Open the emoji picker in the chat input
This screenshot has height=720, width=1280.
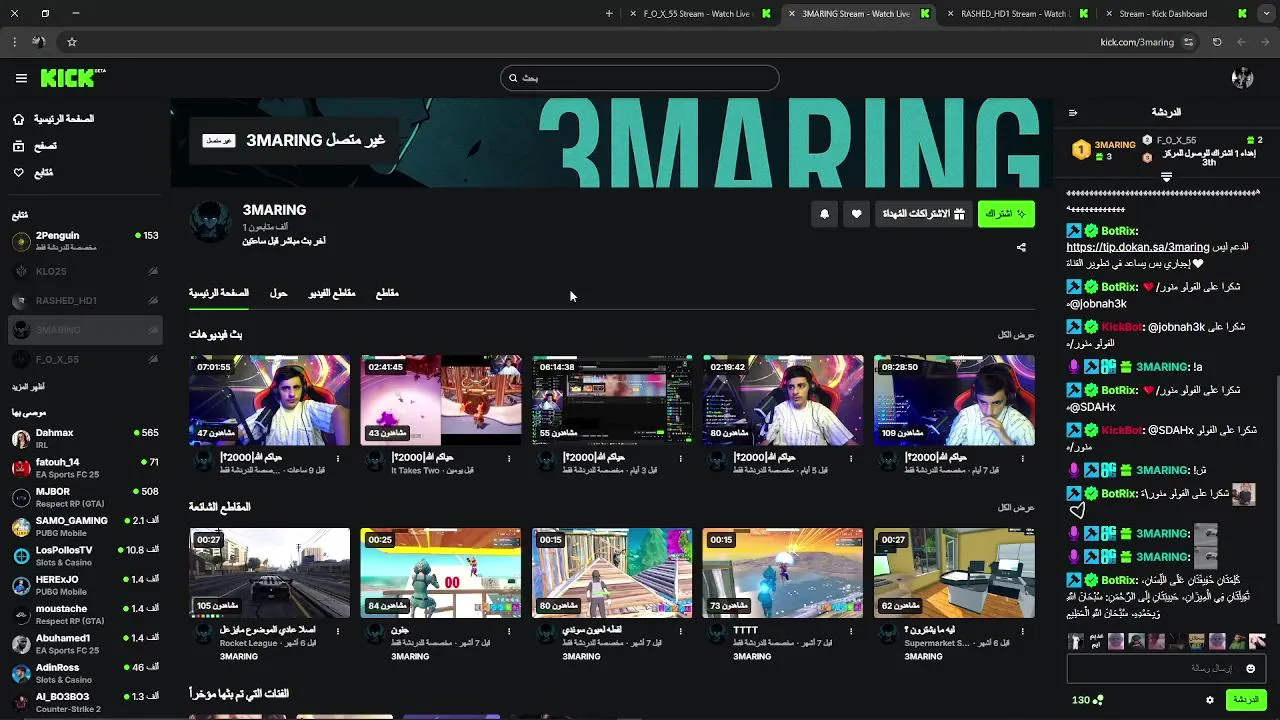pyautogui.click(x=1249, y=668)
